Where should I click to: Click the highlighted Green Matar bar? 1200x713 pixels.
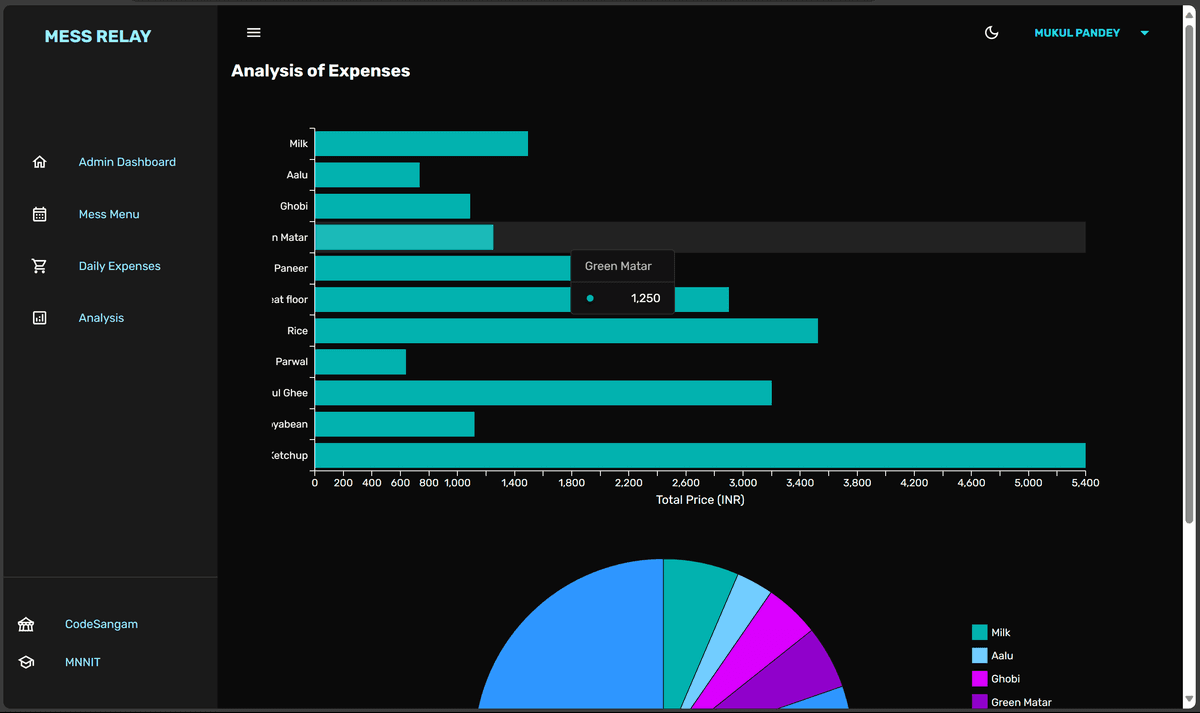(404, 237)
